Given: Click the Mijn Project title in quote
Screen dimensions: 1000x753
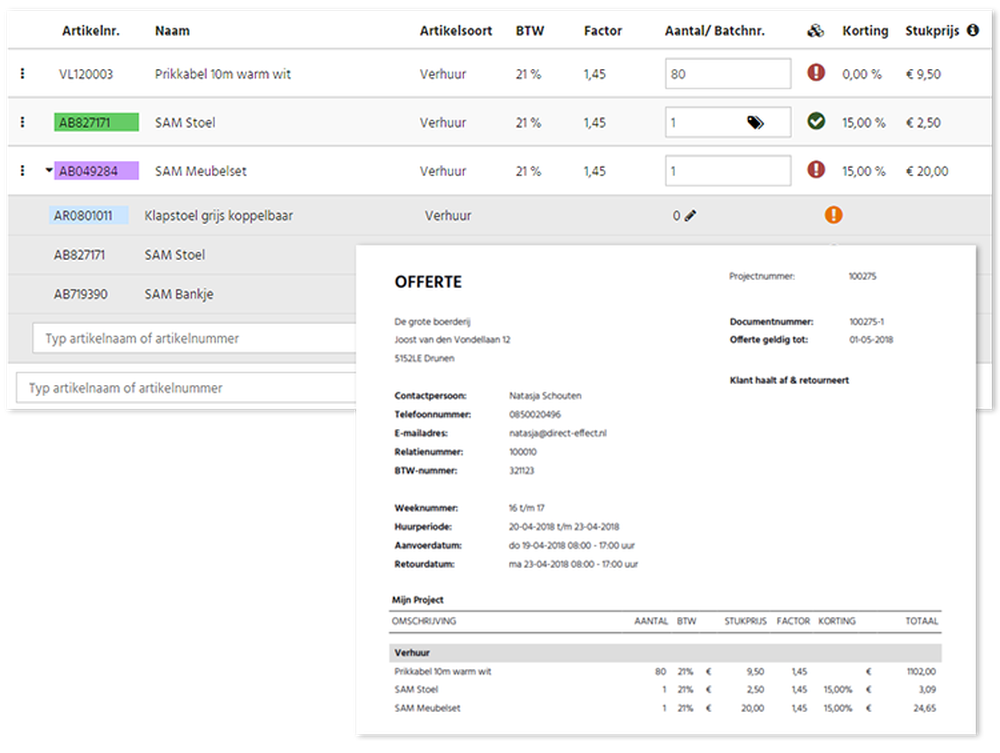Looking at the screenshot, I should pyautogui.click(x=418, y=599).
